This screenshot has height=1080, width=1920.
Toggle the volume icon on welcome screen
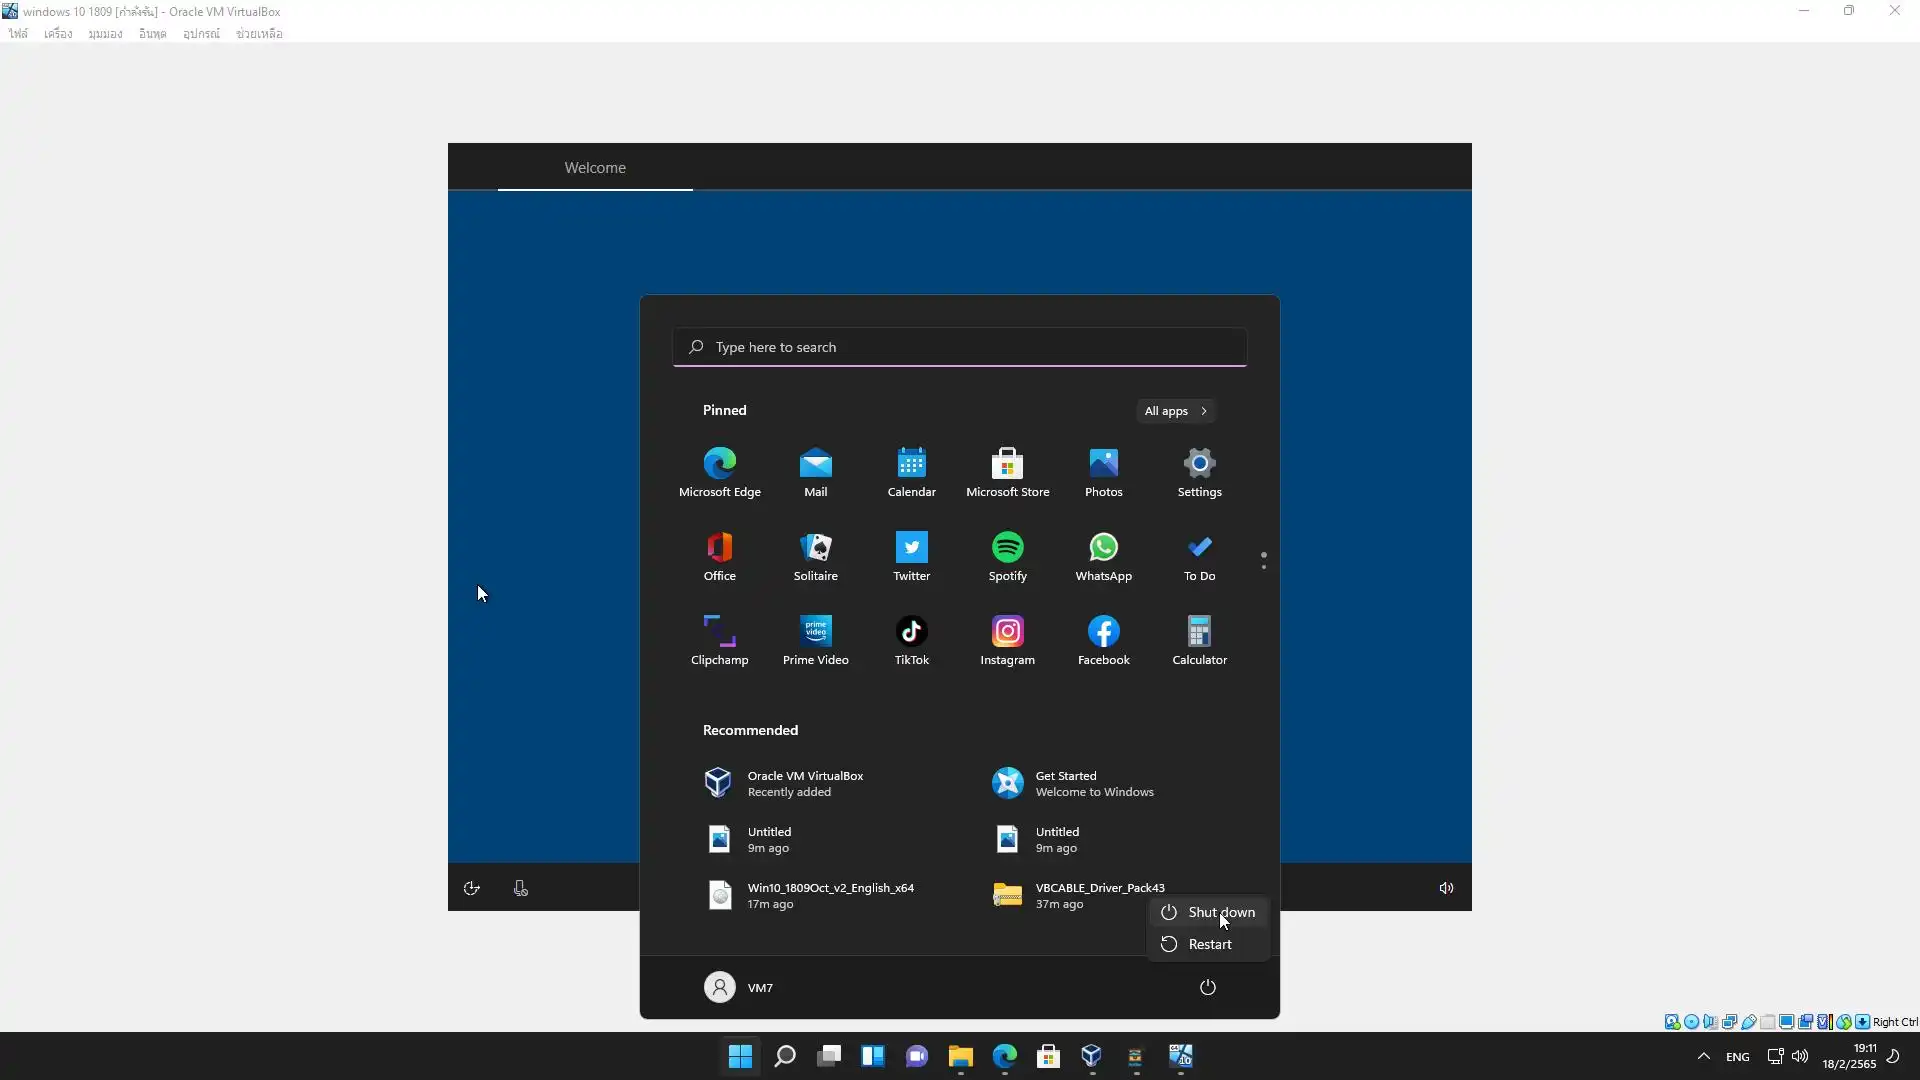click(1446, 888)
